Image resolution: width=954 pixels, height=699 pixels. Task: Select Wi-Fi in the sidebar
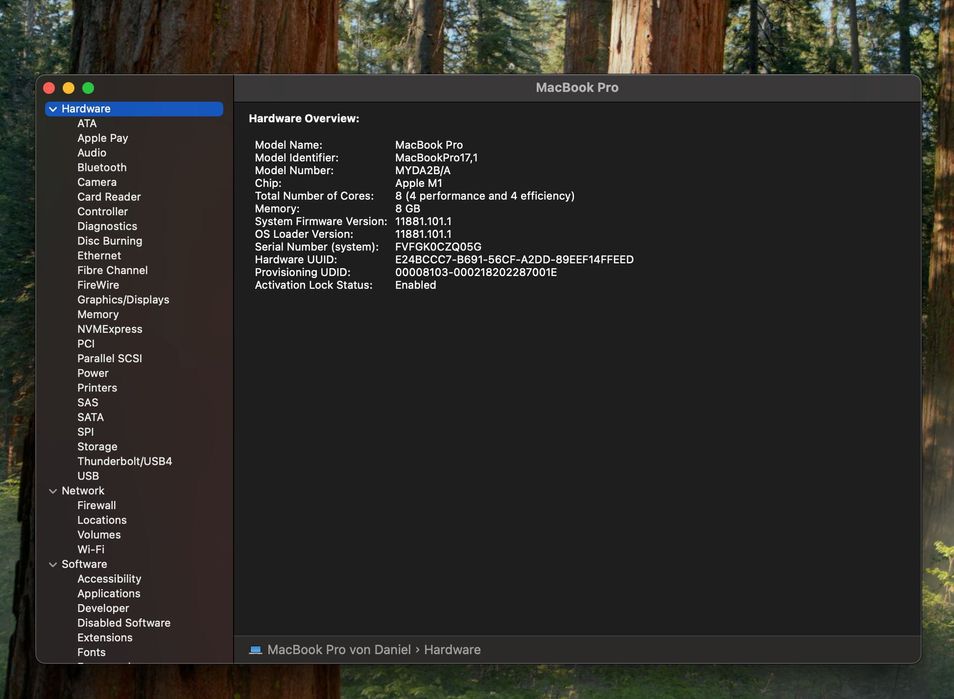point(91,549)
